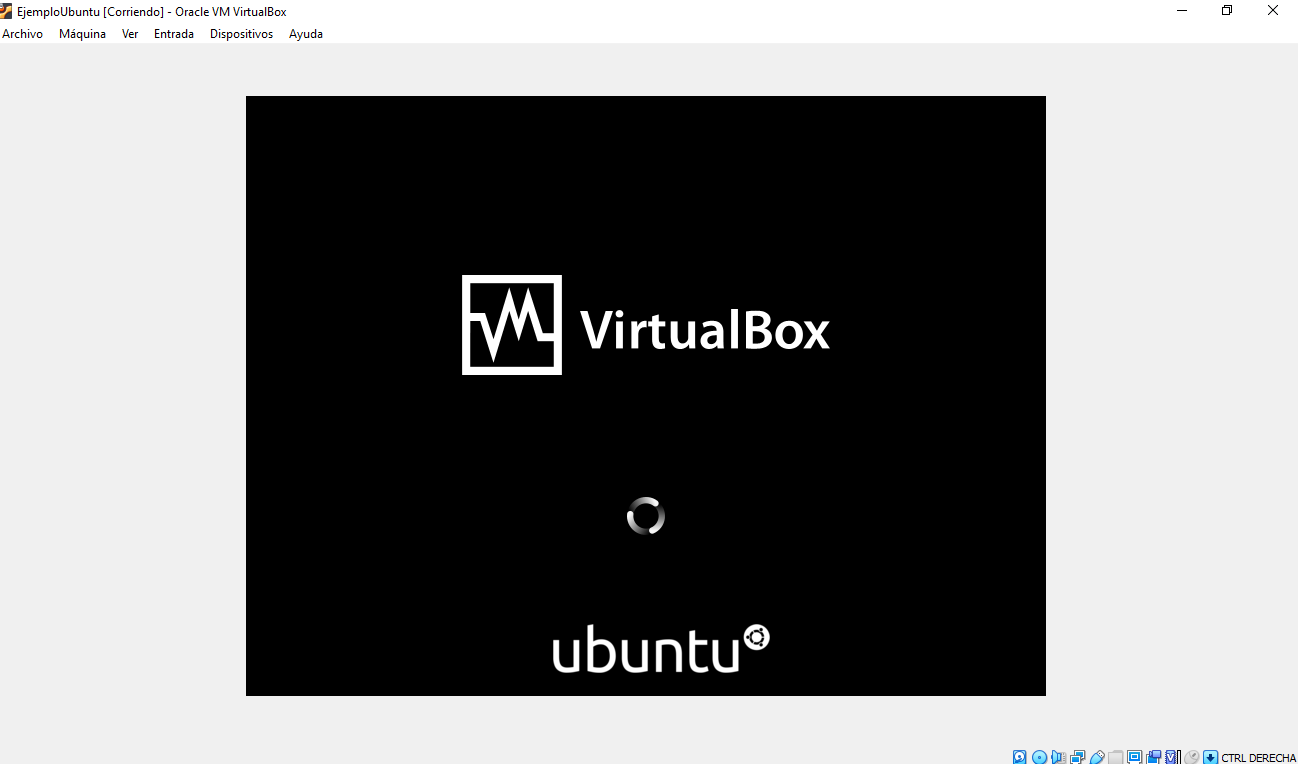
Task: Click the hard disk activity status icon
Action: click(1020, 757)
